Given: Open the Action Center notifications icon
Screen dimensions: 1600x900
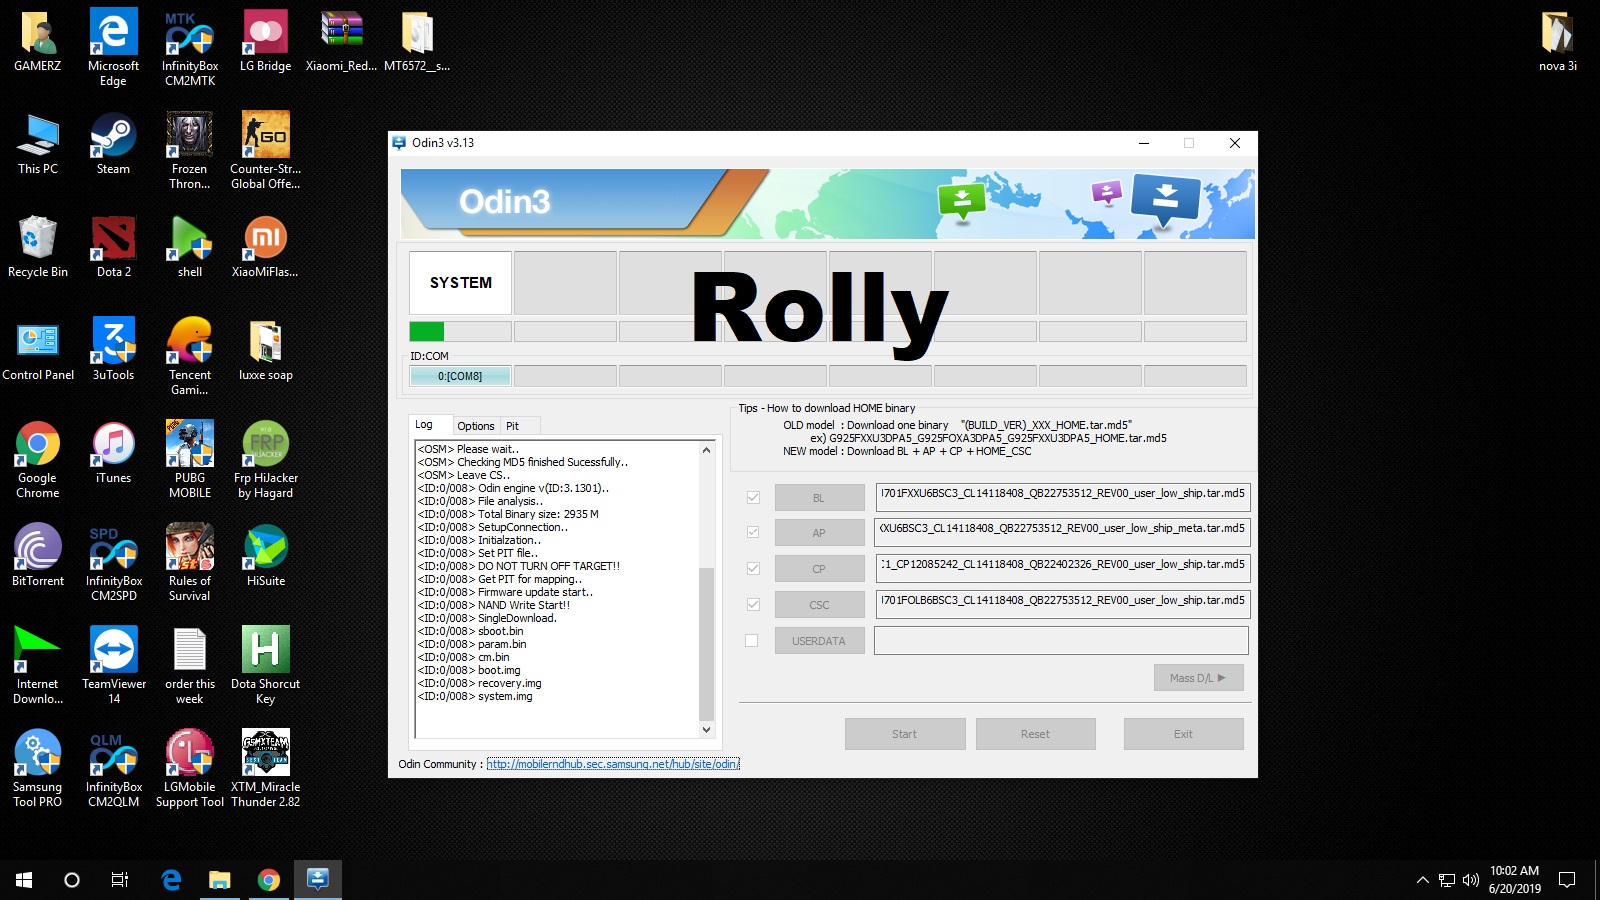Looking at the screenshot, I should [1567, 880].
